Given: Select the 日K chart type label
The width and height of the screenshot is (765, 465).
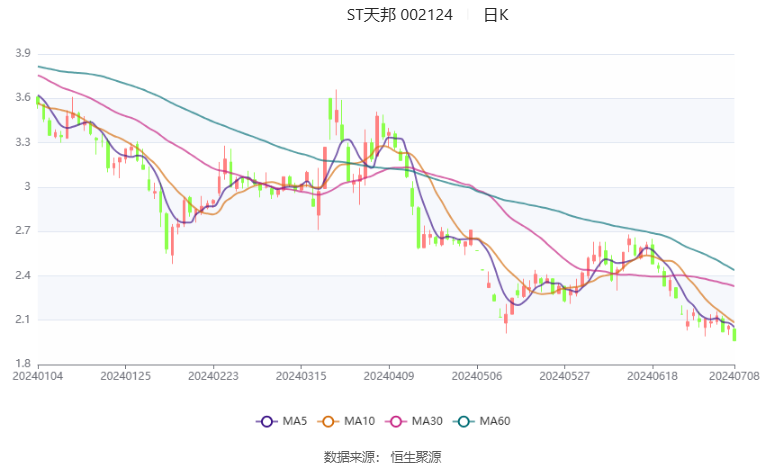Looking at the screenshot, I should coord(496,15).
